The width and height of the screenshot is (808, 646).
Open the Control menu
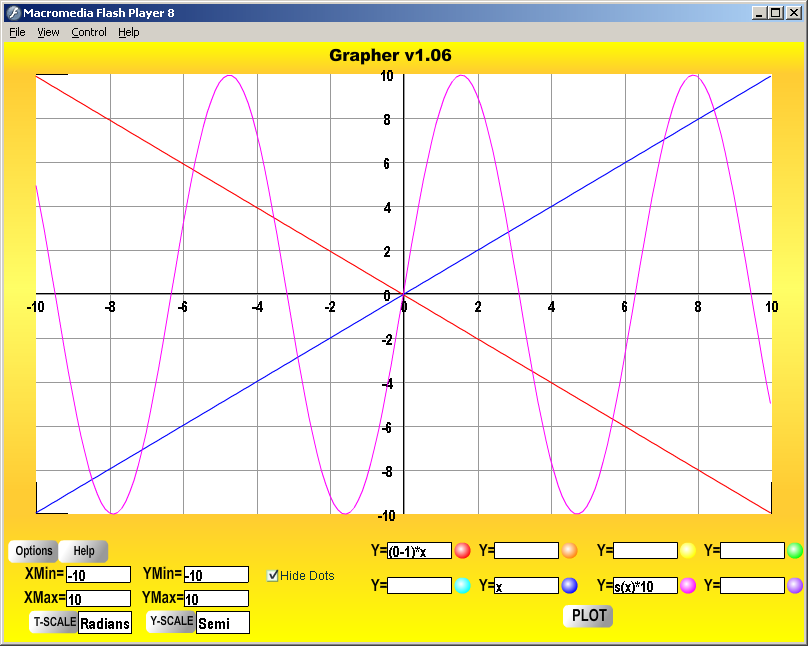[x=89, y=32]
